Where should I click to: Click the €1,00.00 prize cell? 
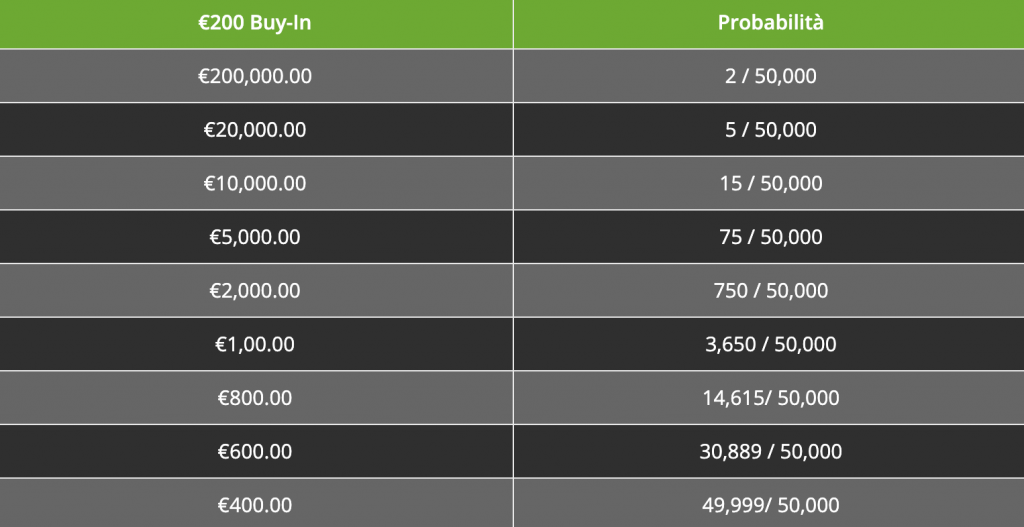pos(255,344)
